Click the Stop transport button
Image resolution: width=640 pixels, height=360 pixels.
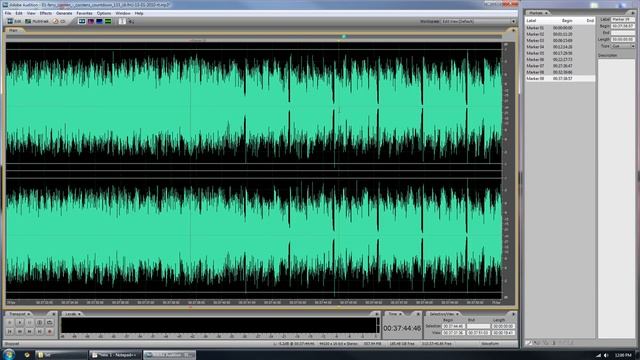pos(9,322)
